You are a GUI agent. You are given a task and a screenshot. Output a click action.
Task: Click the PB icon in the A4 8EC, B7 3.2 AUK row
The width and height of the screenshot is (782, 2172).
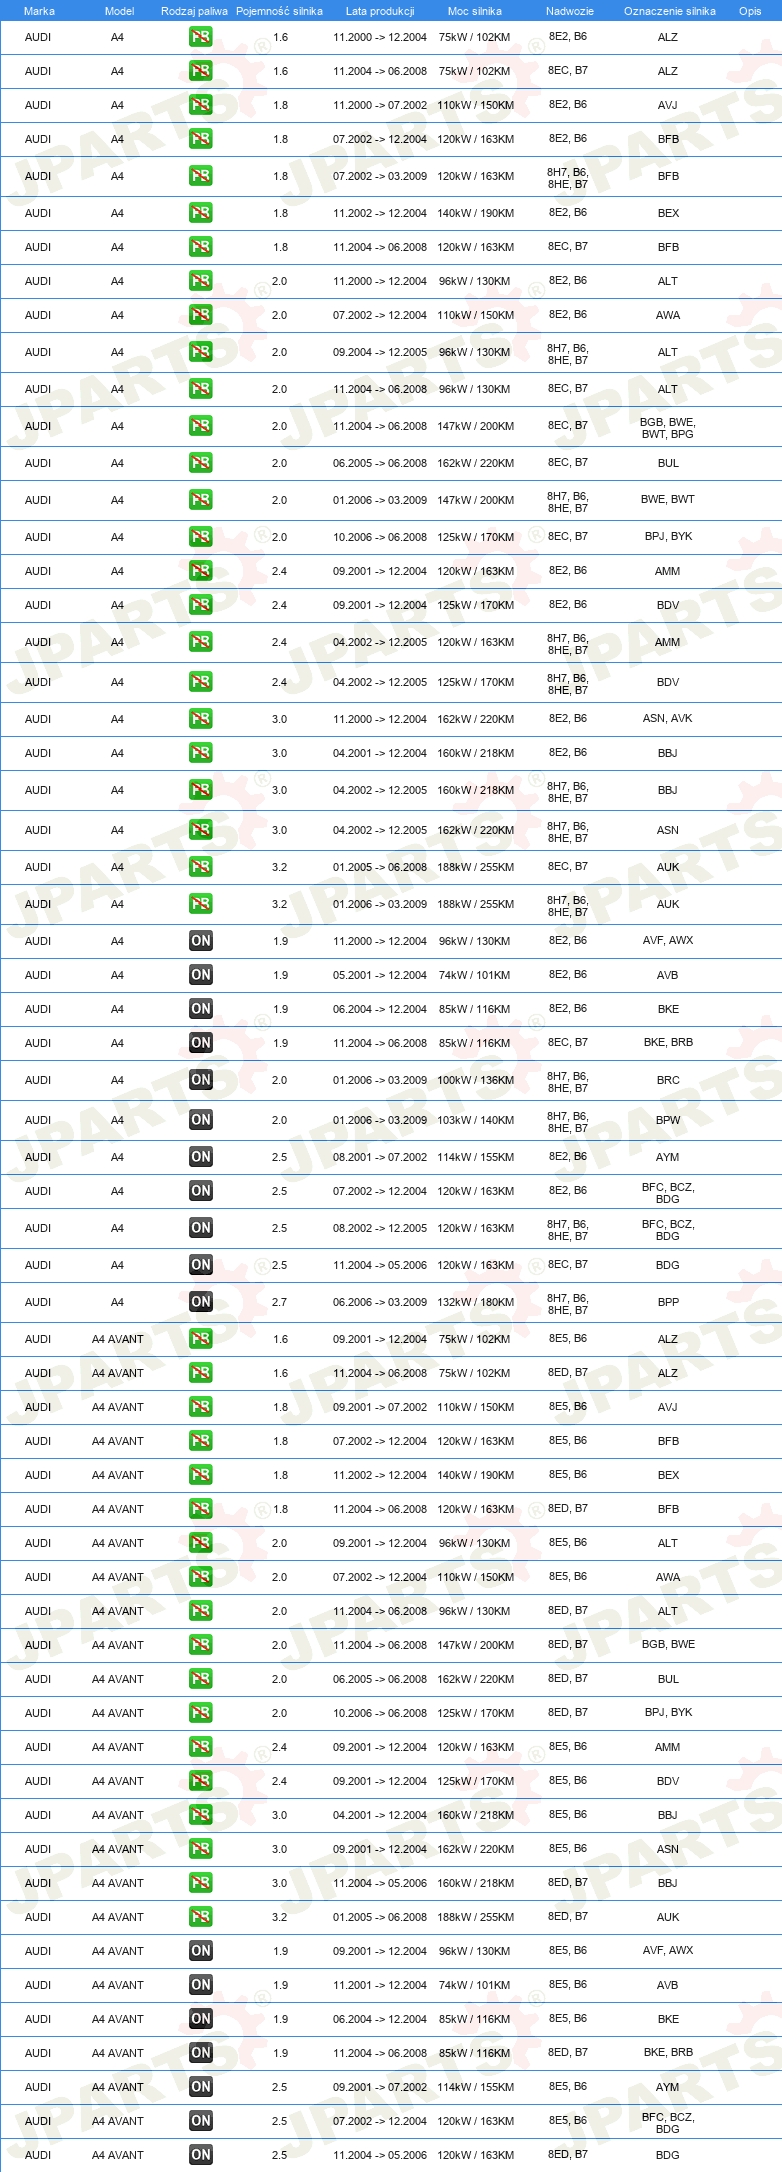point(201,867)
